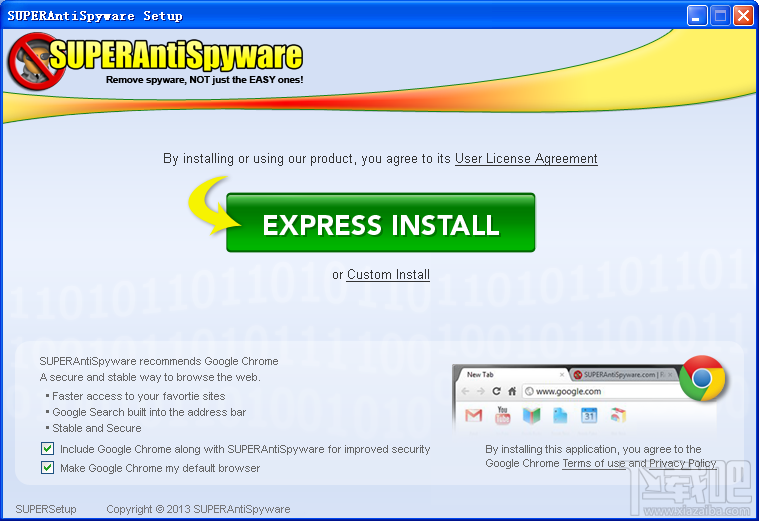Image resolution: width=759 pixels, height=521 pixels.
Task: Click the Chrome browser preview thumbnail
Action: coord(586,399)
